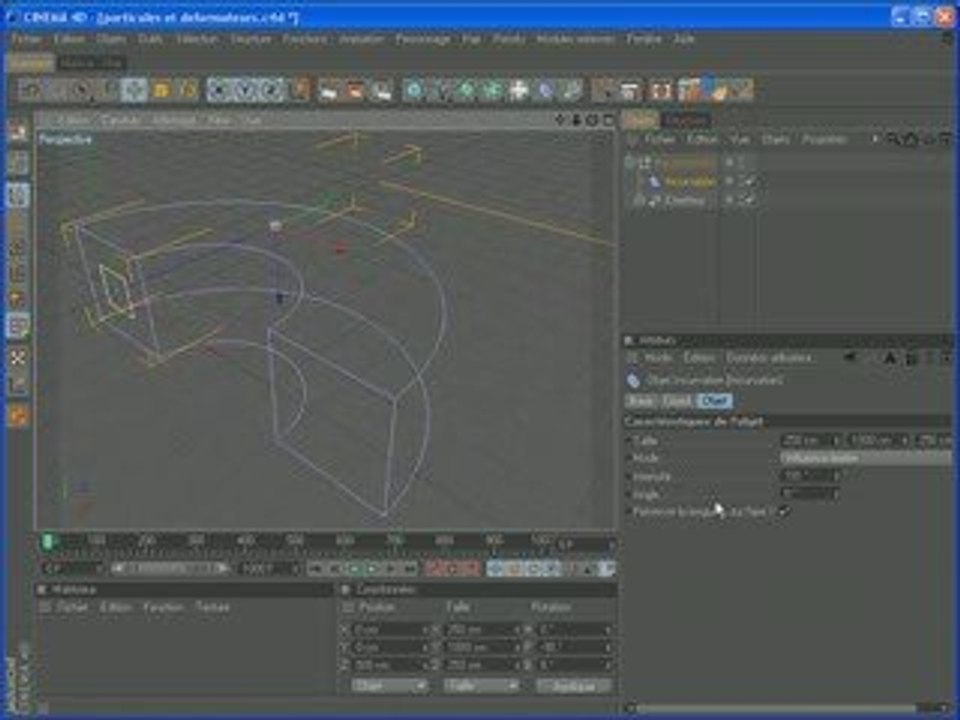Open the Taille dropdown in Coordonnées panel

tap(482, 686)
